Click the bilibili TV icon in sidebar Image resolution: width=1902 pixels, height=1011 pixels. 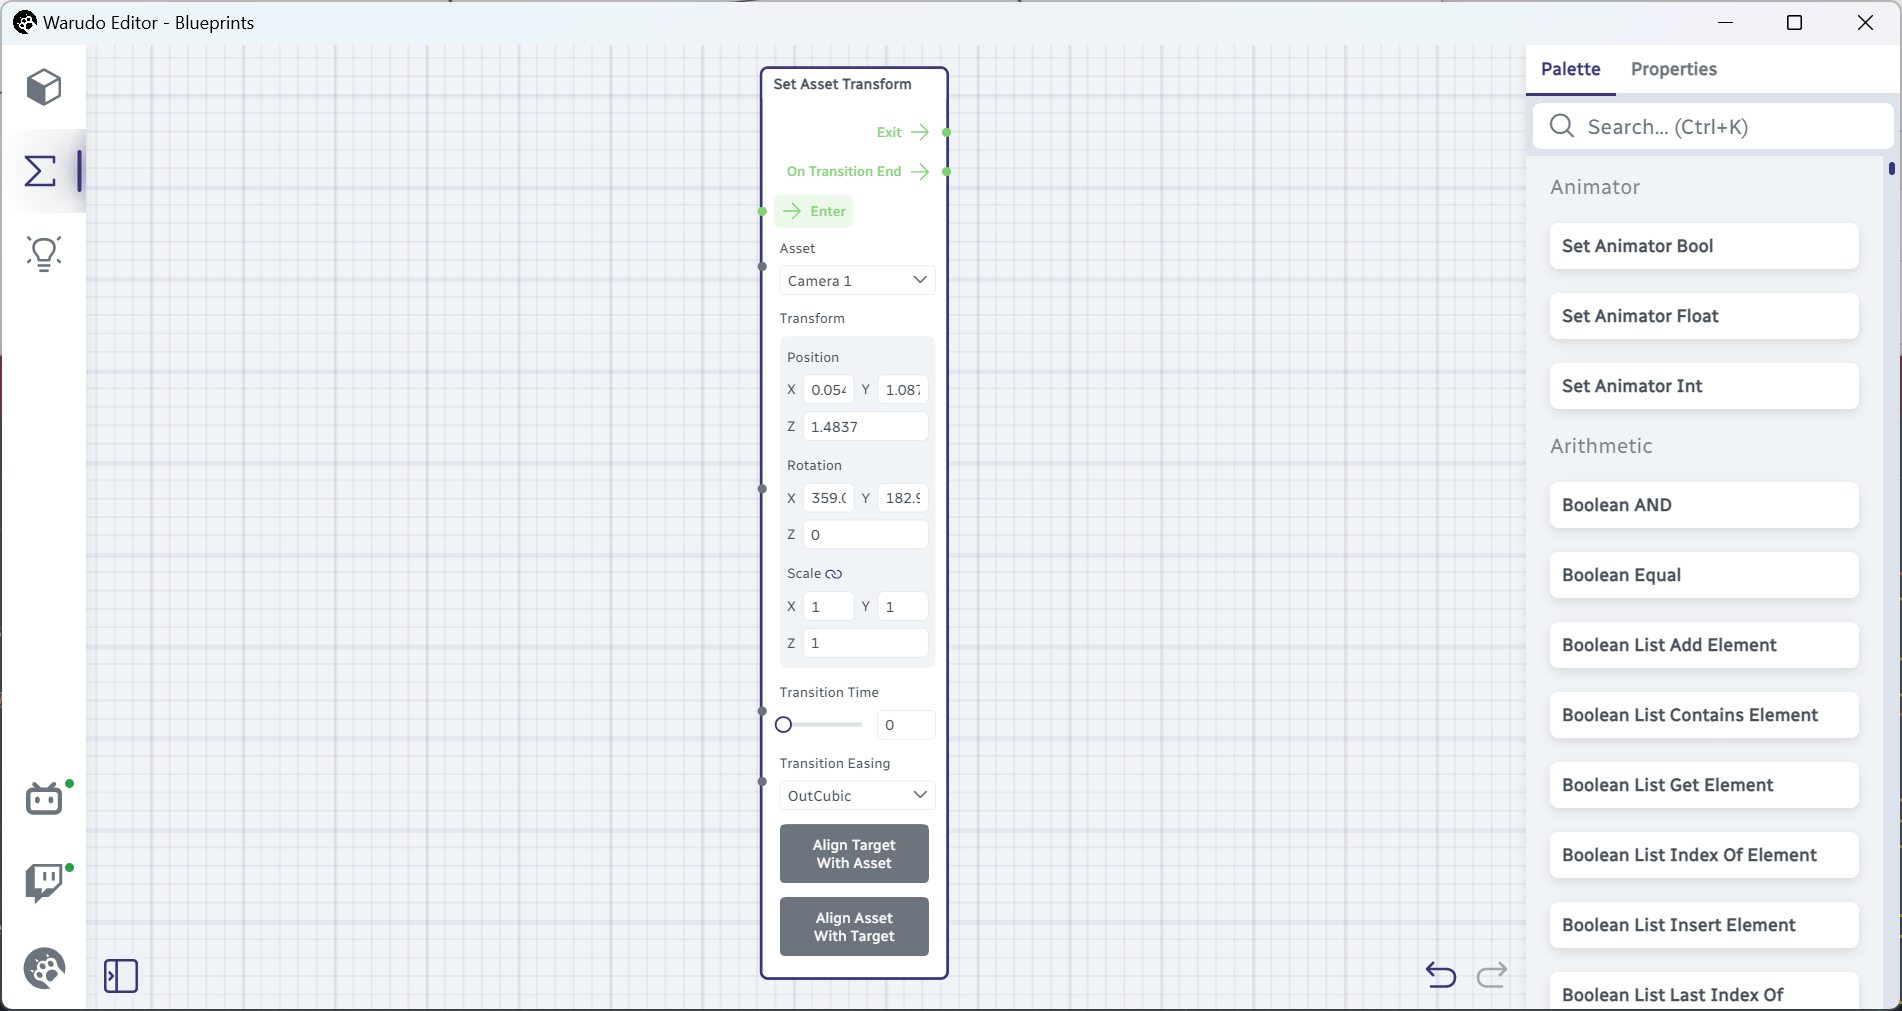[44, 798]
